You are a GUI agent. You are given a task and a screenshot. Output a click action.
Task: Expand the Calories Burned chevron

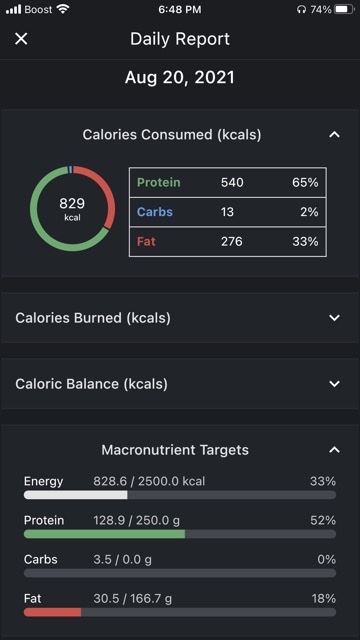334,318
